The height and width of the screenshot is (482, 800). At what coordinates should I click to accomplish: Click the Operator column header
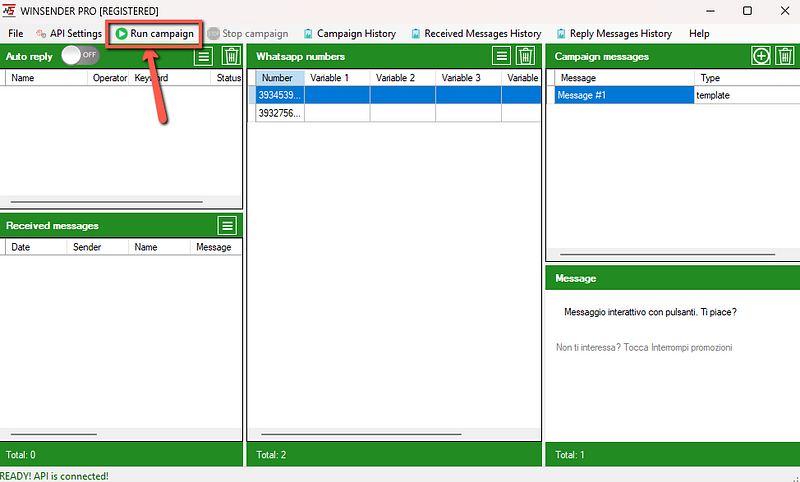point(108,78)
